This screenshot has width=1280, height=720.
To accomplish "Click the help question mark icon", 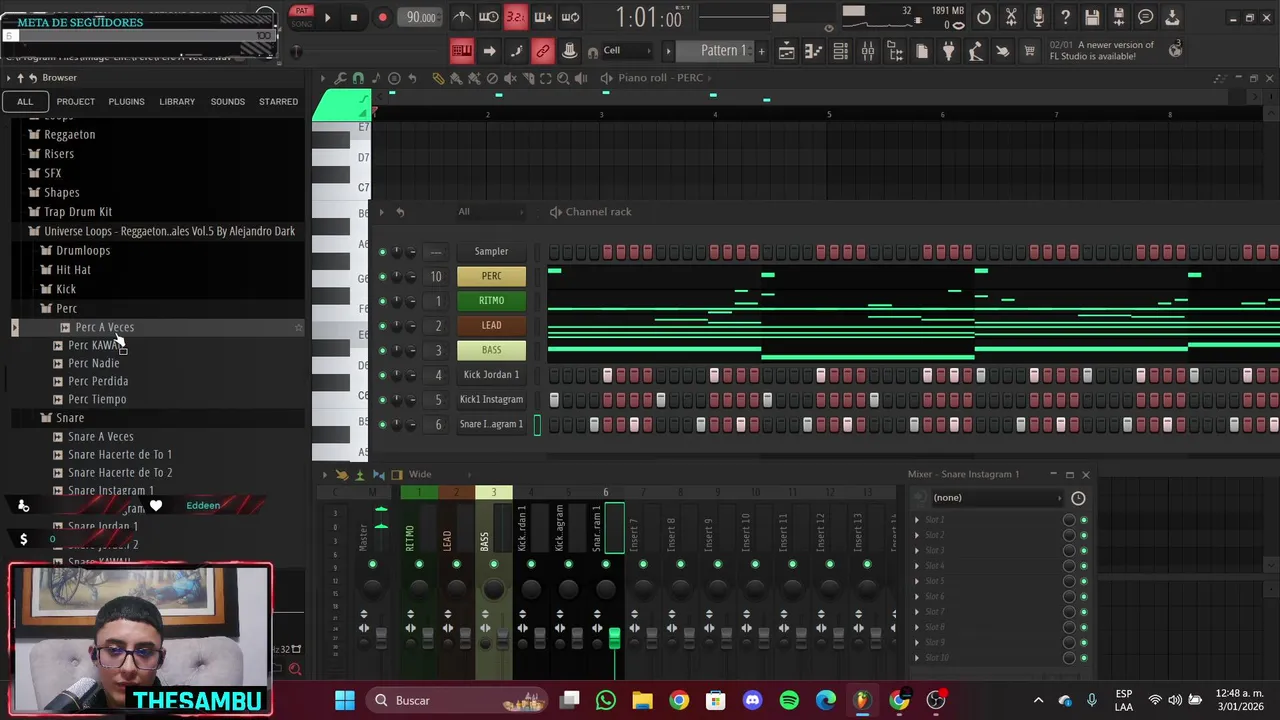I will [1065, 17].
